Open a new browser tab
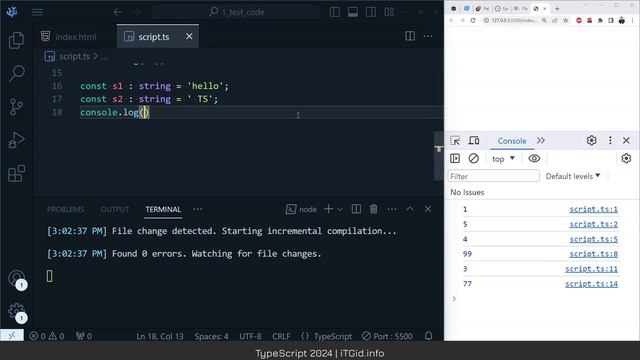640x360 pixels. click(x=557, y=8)
